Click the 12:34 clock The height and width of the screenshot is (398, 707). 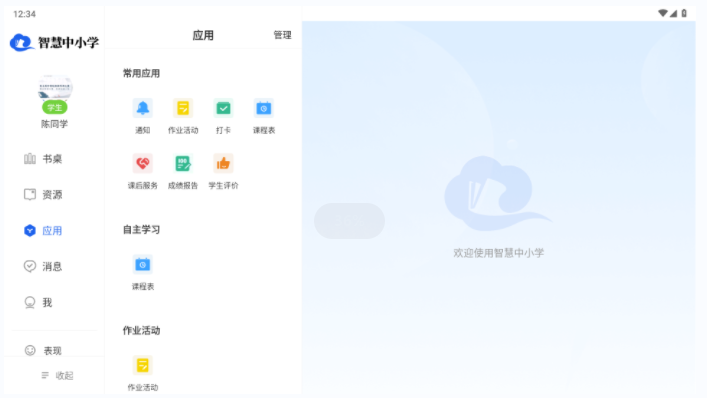pyautogui.click(x=24, y=14)
